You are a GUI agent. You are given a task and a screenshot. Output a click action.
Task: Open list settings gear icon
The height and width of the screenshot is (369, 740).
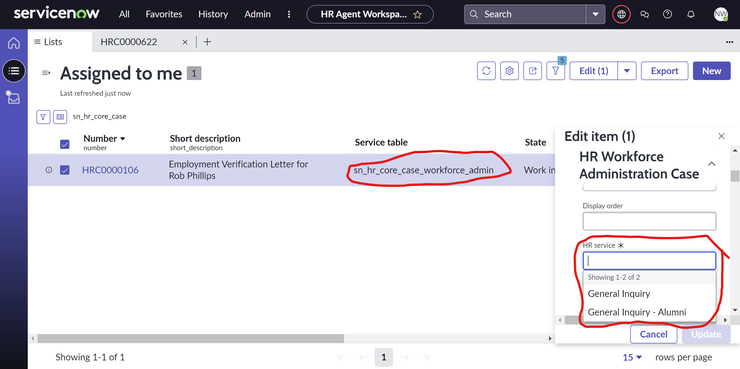[x=509, y=71]
